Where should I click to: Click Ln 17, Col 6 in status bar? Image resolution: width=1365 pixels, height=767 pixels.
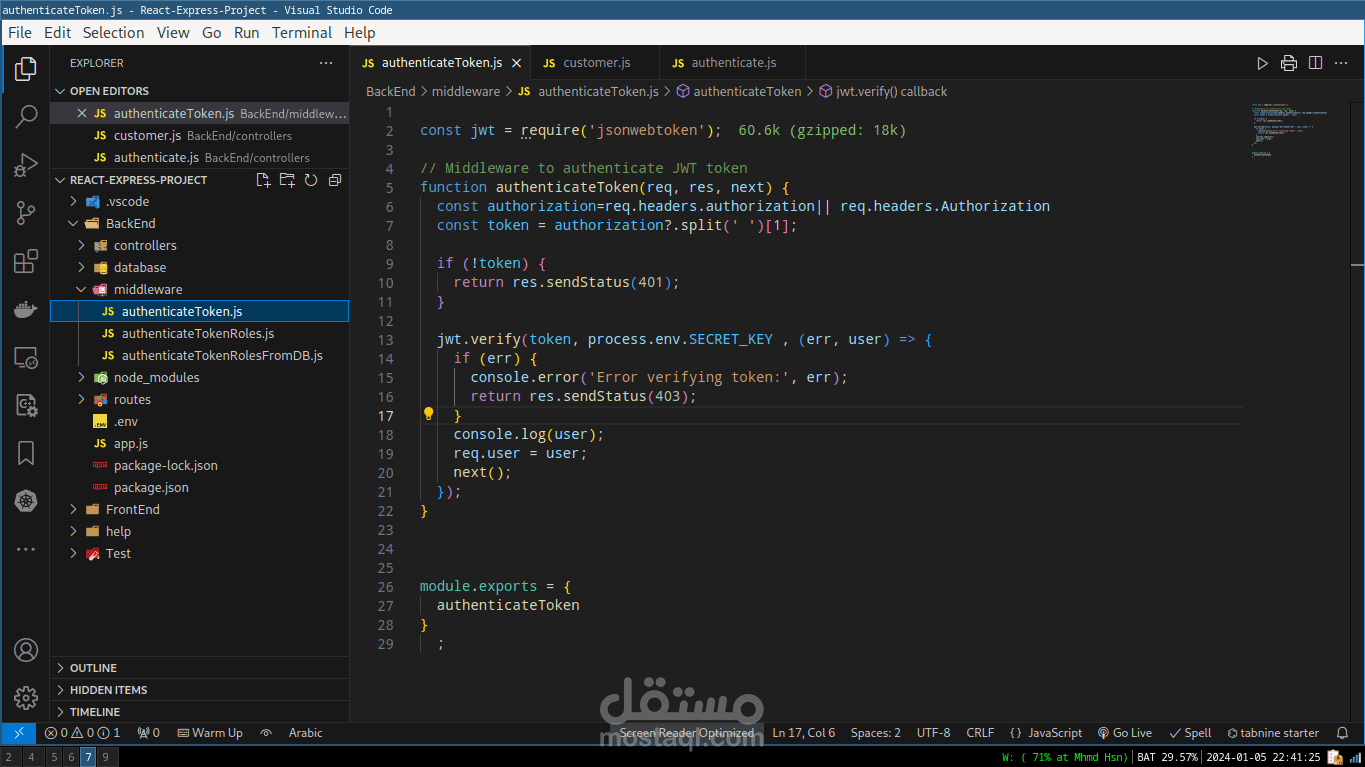(804, 733)
